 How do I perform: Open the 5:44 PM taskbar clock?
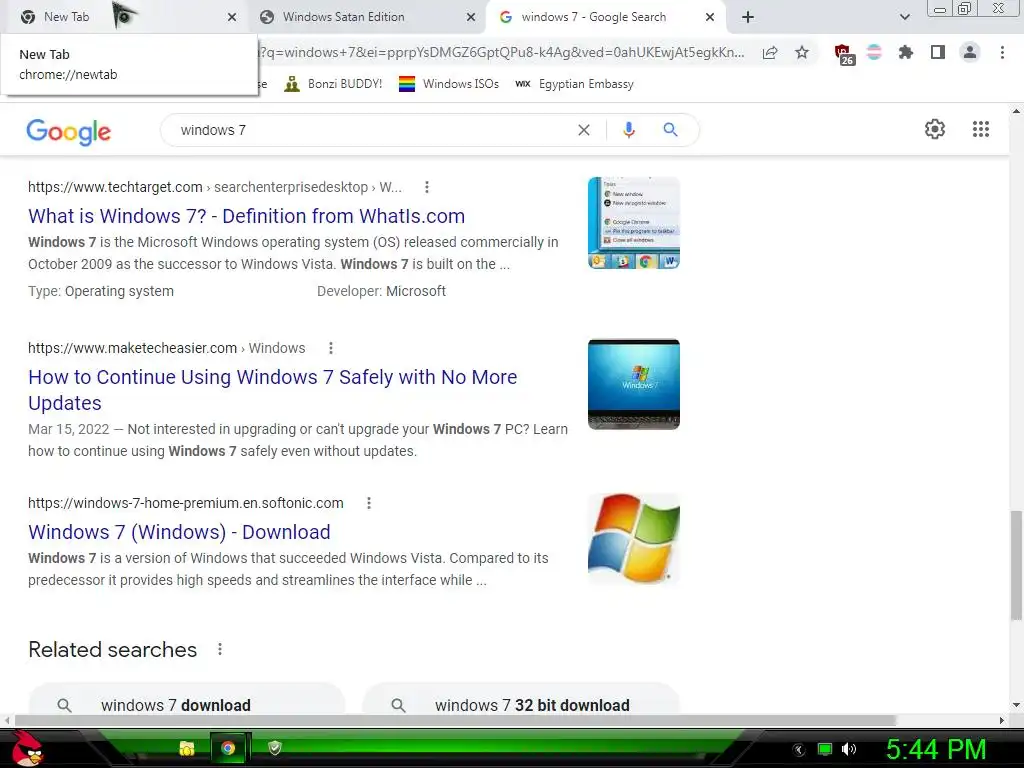[x=936, y=750]
